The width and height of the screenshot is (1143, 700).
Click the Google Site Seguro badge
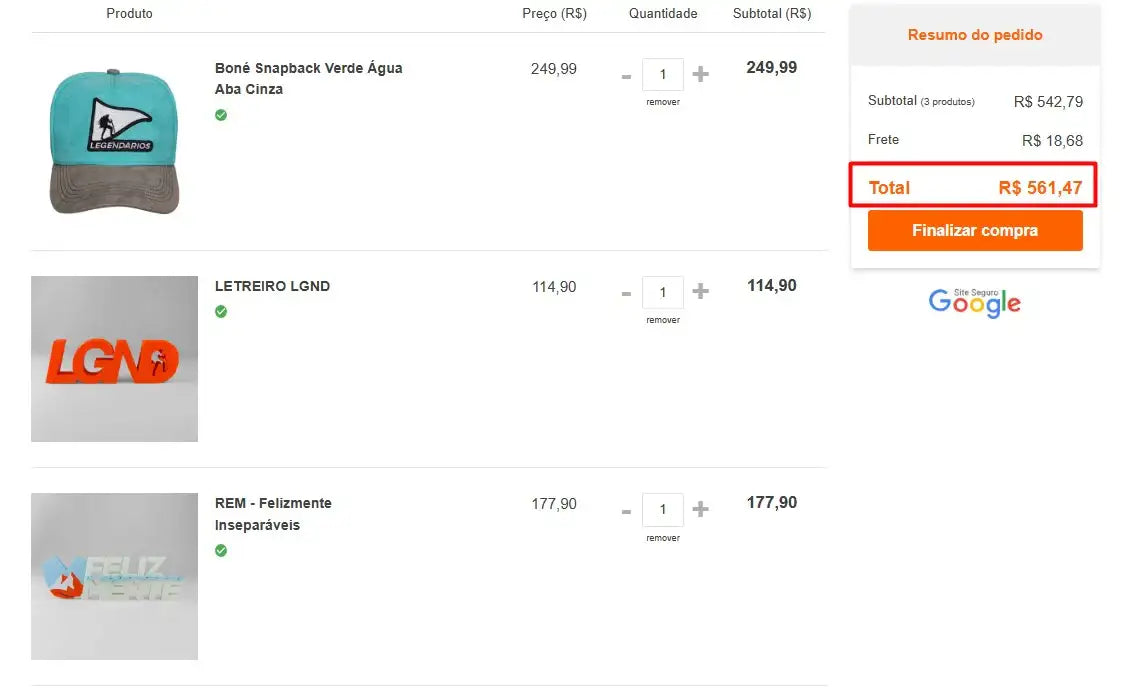tap(974, 302)
